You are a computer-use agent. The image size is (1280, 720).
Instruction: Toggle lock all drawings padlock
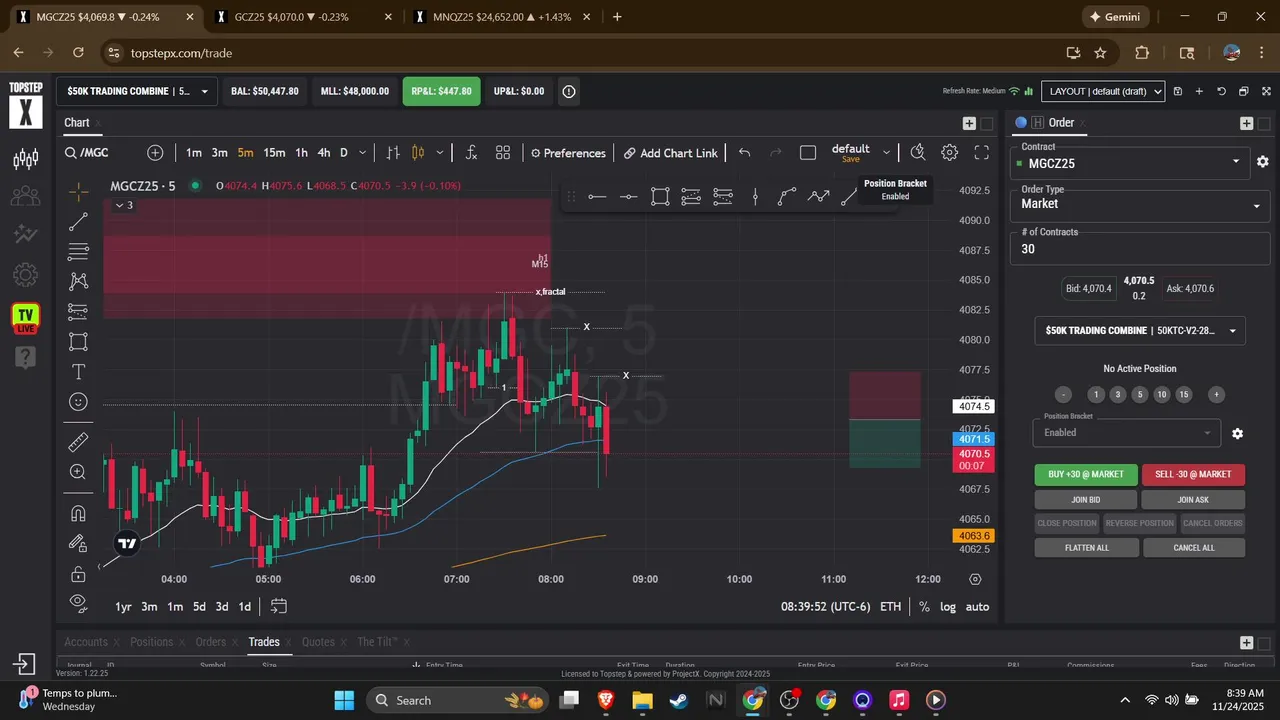(78, 574)
